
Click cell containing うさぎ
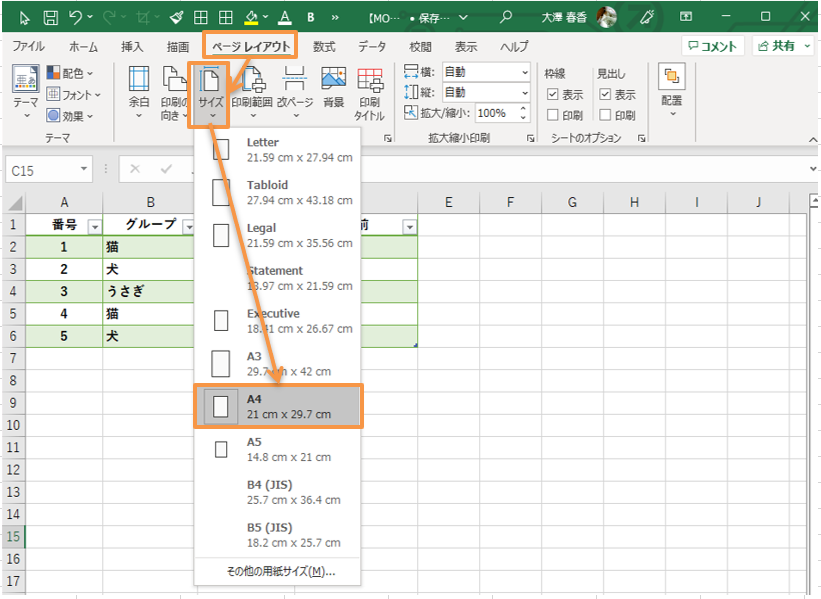pyautogui.click(x=148, y=291)
